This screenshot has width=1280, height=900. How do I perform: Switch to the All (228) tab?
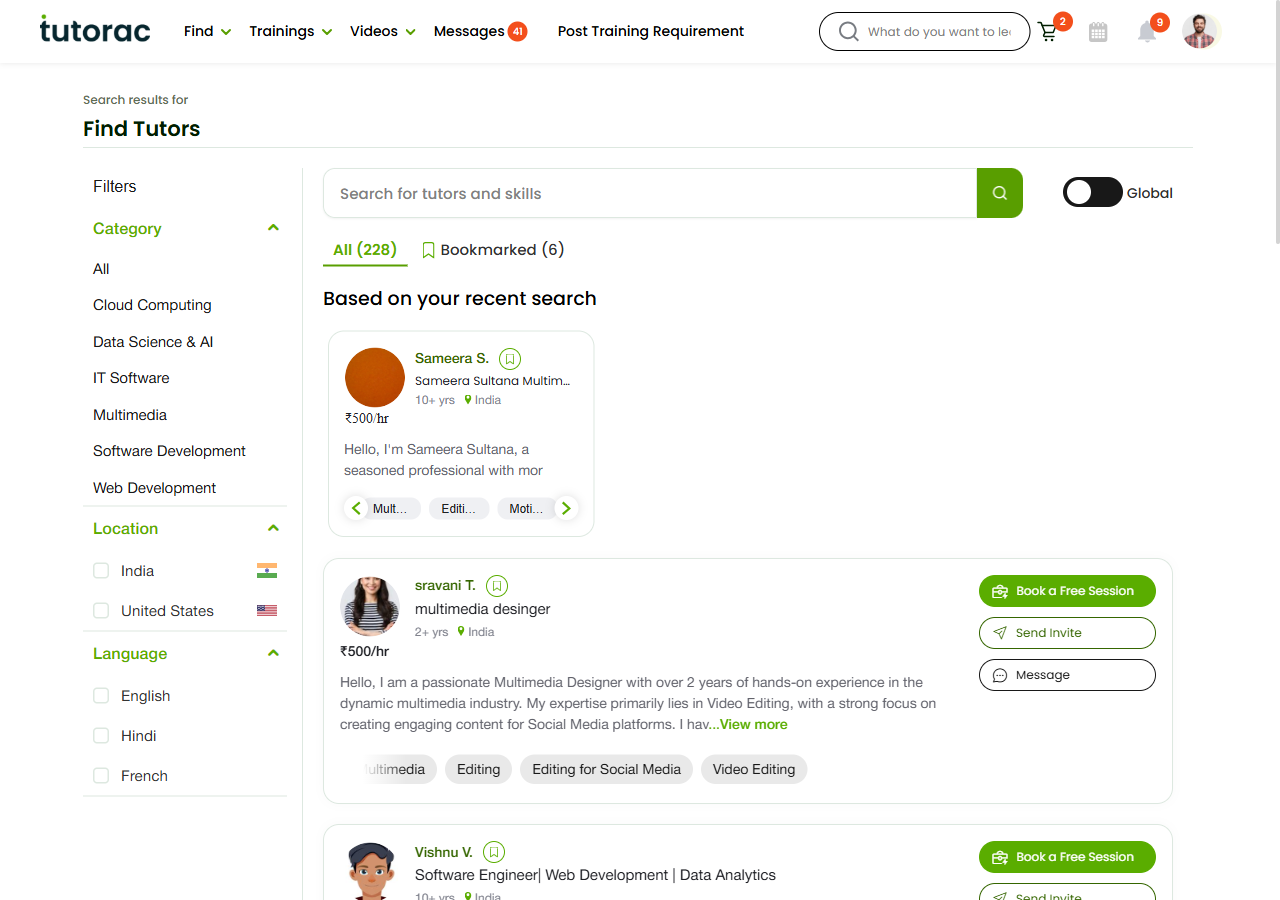coord(365,250)
